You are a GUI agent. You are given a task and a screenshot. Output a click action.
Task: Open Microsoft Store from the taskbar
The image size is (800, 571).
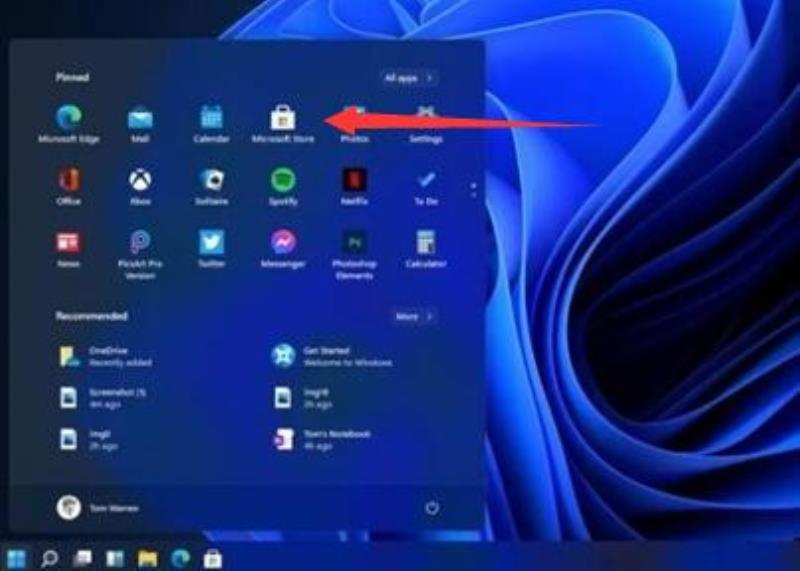(213, 559)
